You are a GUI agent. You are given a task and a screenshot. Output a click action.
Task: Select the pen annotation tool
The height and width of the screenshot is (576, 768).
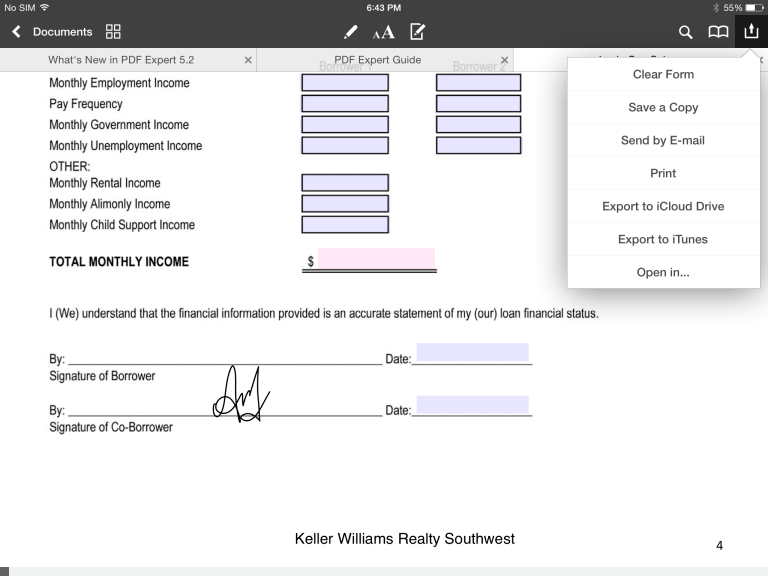[350, 32]
